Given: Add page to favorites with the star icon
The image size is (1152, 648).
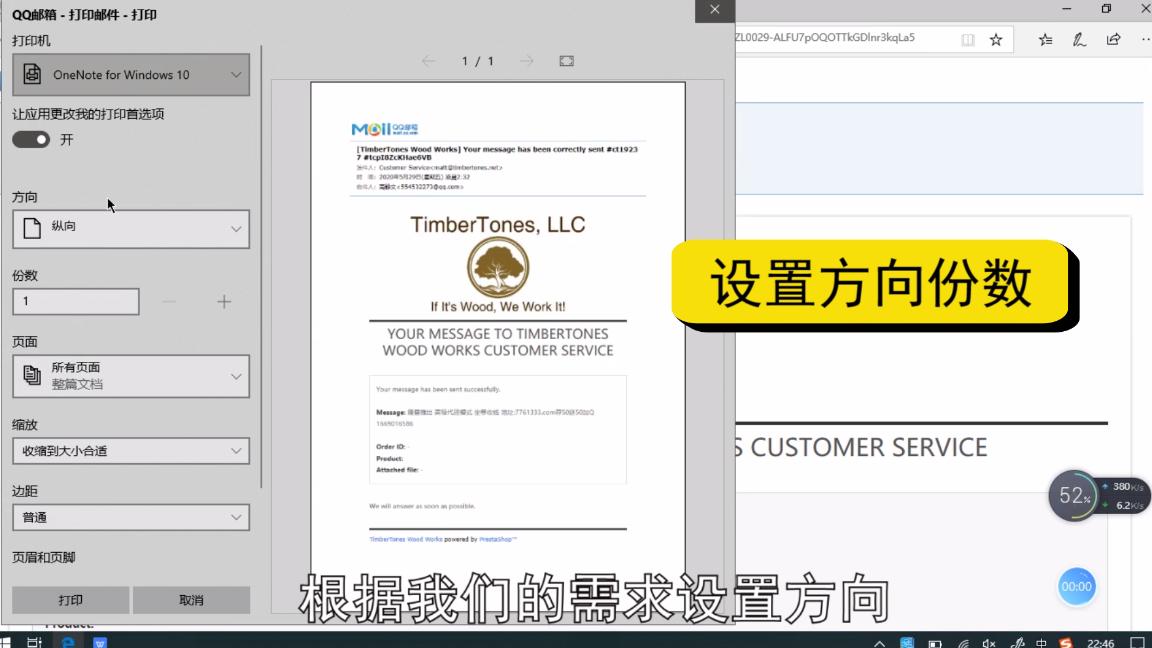Looking at the screenshot, I should [x=996, y=40].
